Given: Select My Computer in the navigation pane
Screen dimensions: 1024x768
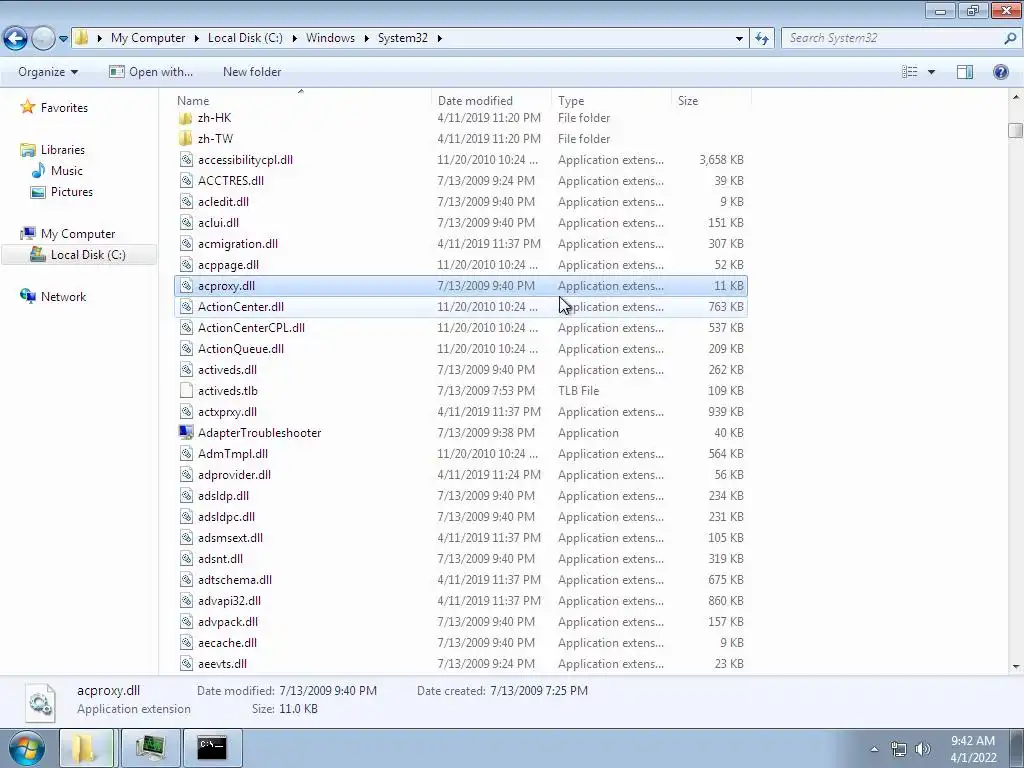Looking at the screenshot, I should point(78,234).
